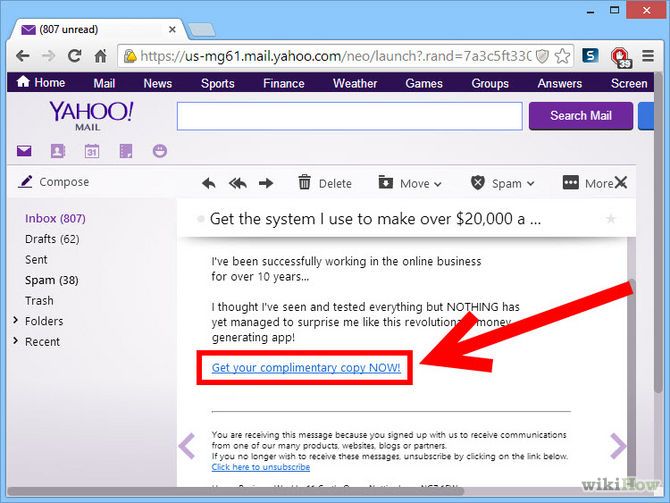The image size is (670, 503).
Task: Click the 'Click here to unsubscribe' link
Action: point(261,467)
